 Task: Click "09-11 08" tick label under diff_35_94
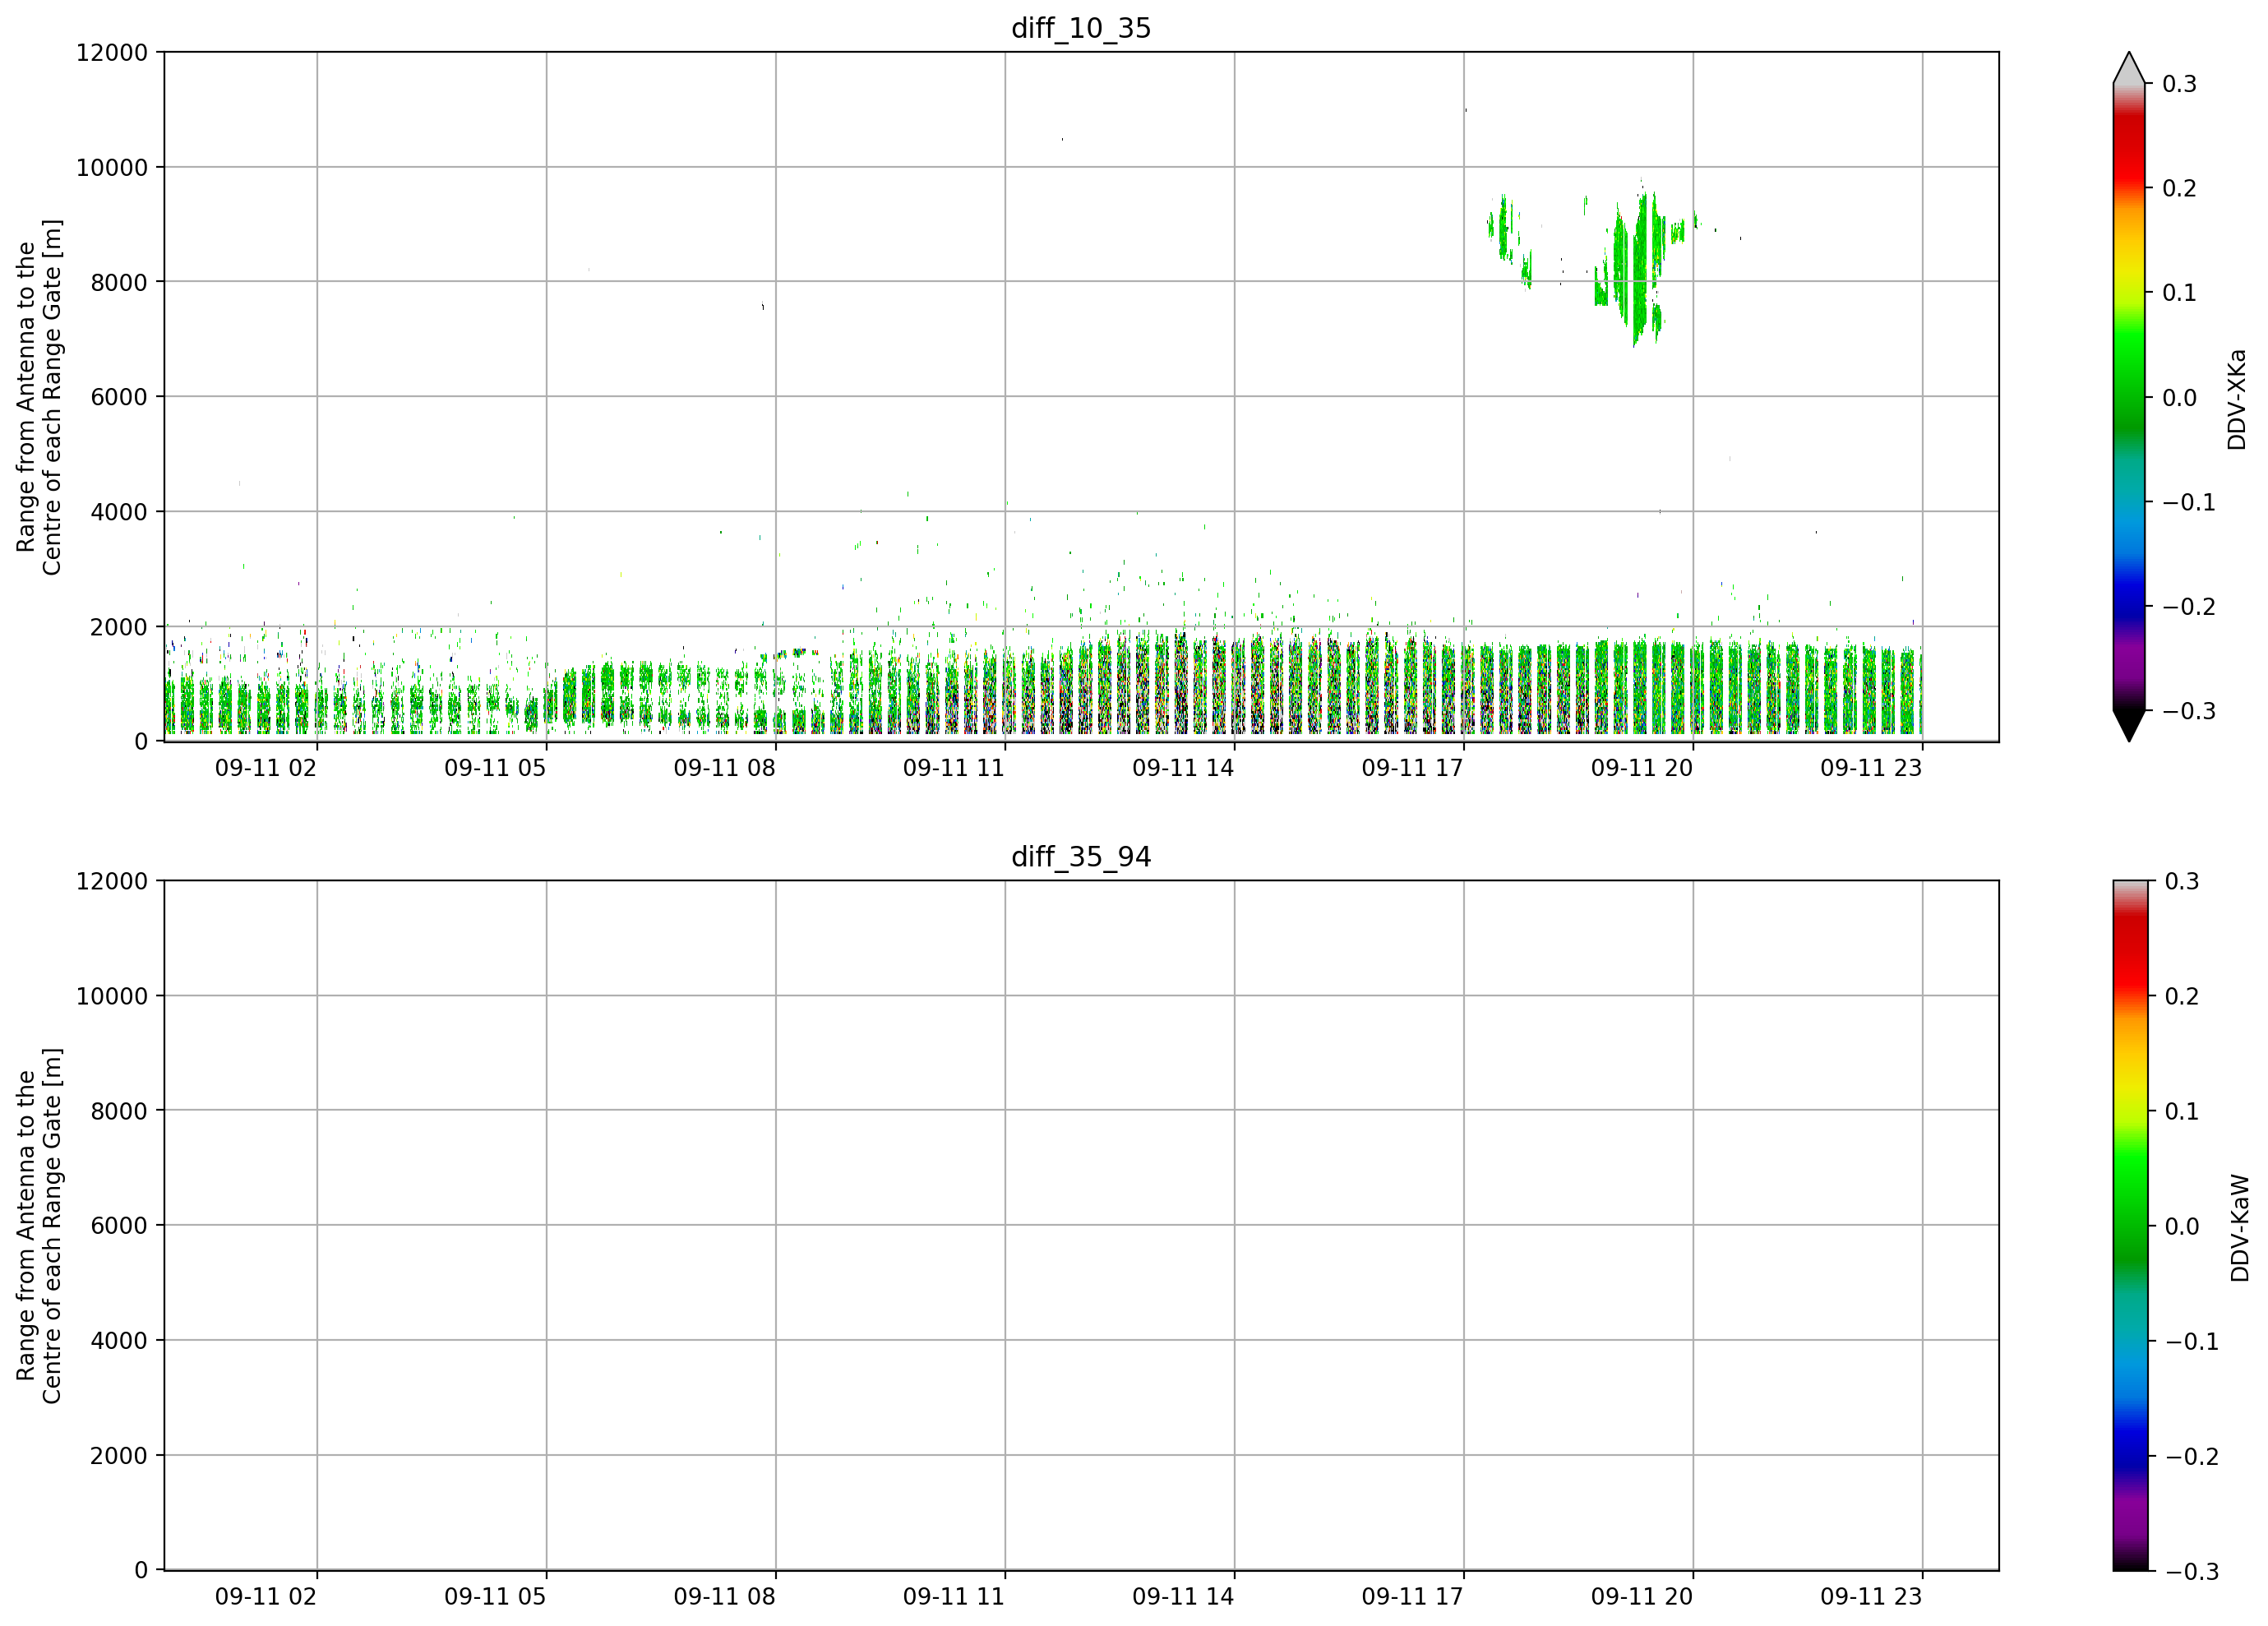click(724, 1597)
